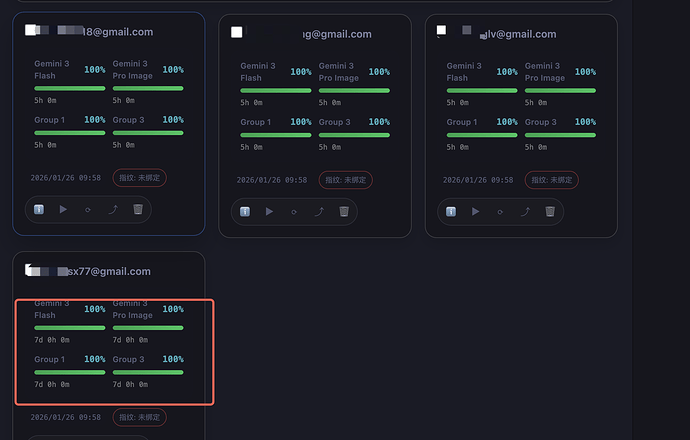Image resolution: width=690 pixels, height=440 pixels.
Task: Click curved arrow icon on ig@gmail.com card
Action: click(x=319, y=212)
